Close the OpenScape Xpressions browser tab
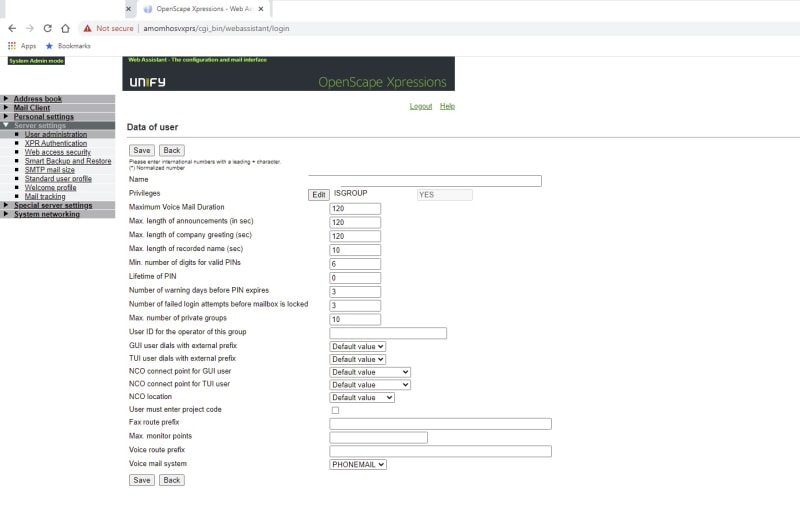Screen dimensions: 800x506 [x=261, y=9]
